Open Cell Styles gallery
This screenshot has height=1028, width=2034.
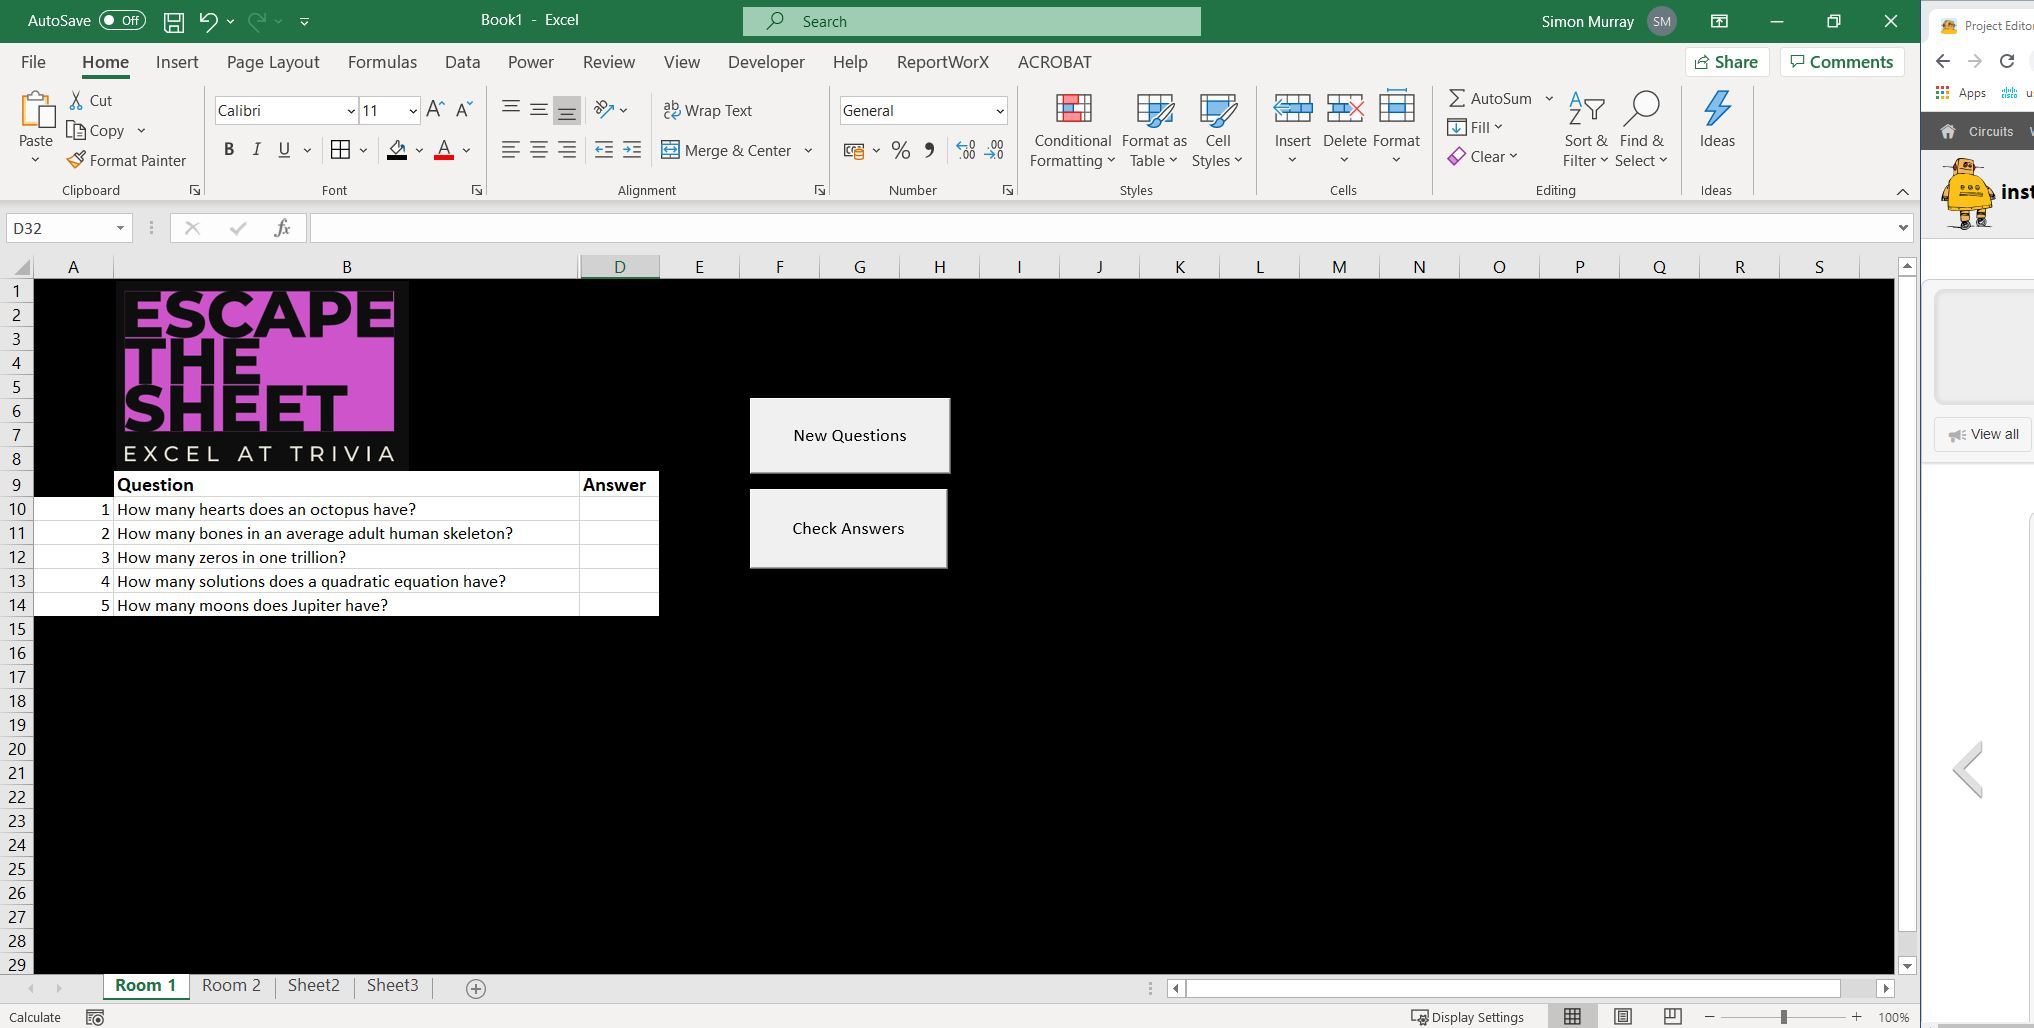click(x=1217, y=131)
